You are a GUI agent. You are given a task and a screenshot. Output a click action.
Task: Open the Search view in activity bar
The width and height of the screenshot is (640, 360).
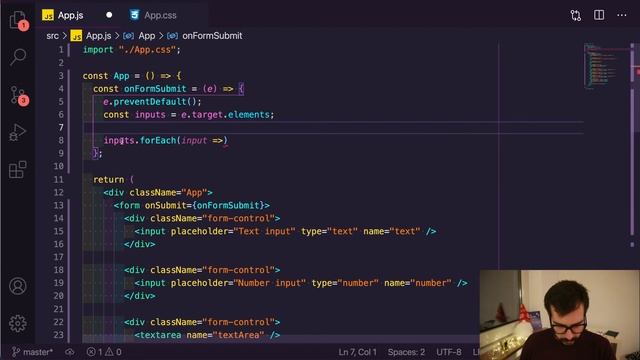click(18, 57)
